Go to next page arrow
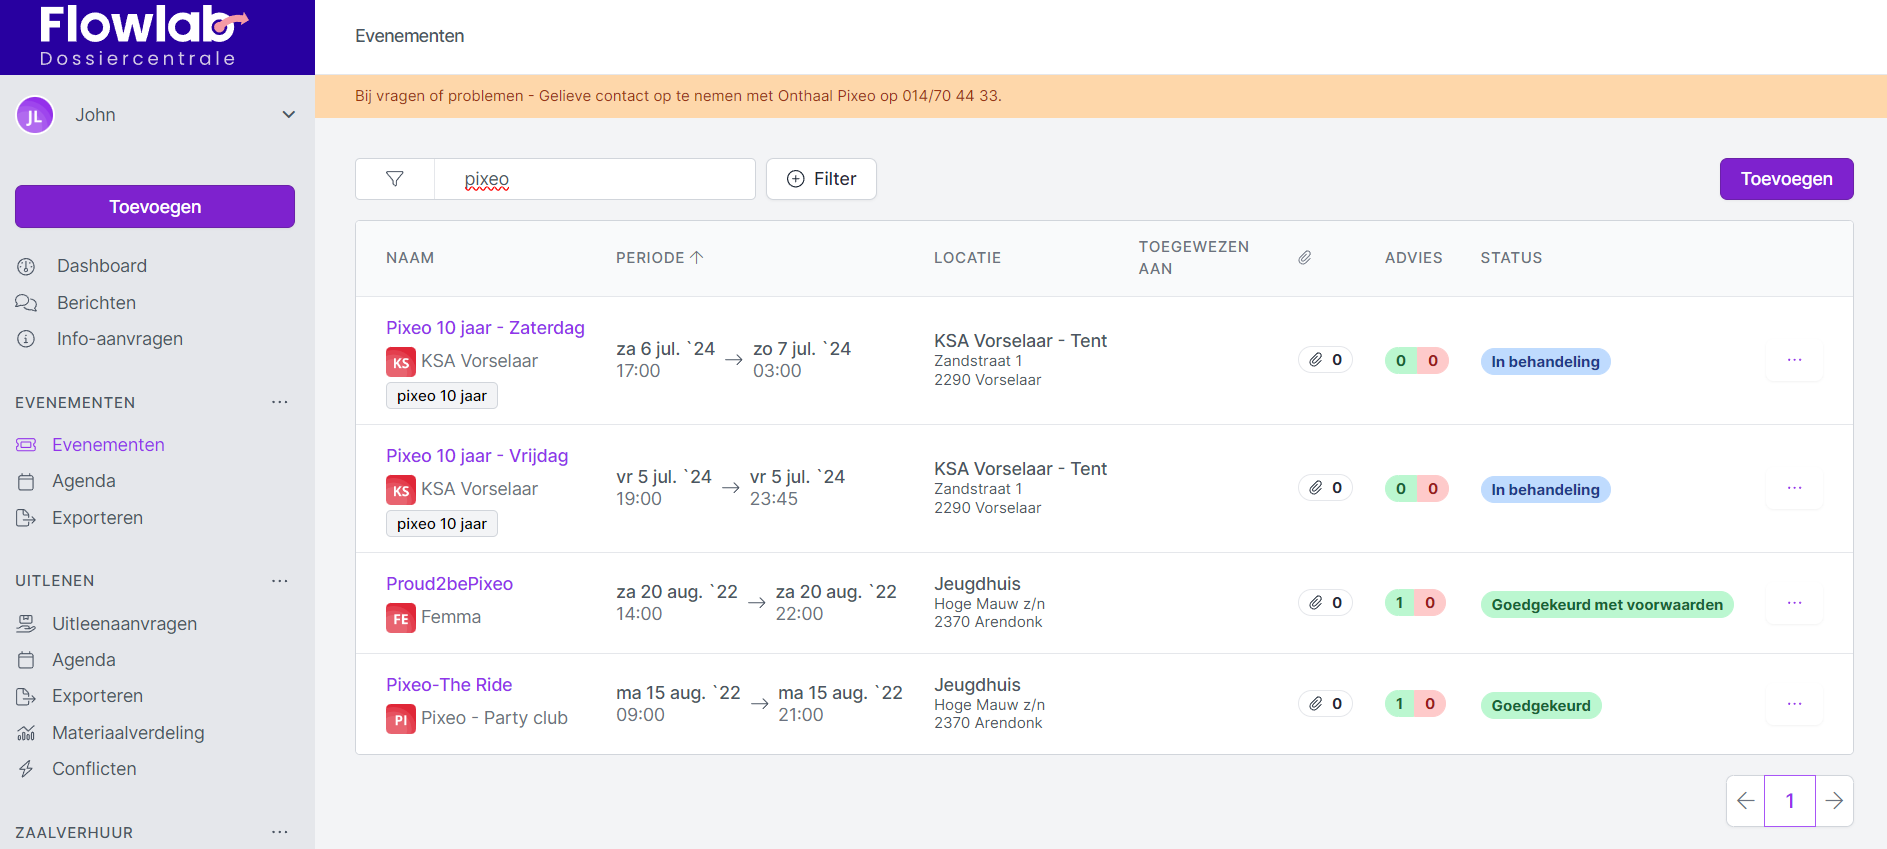 coord(1834,801)
